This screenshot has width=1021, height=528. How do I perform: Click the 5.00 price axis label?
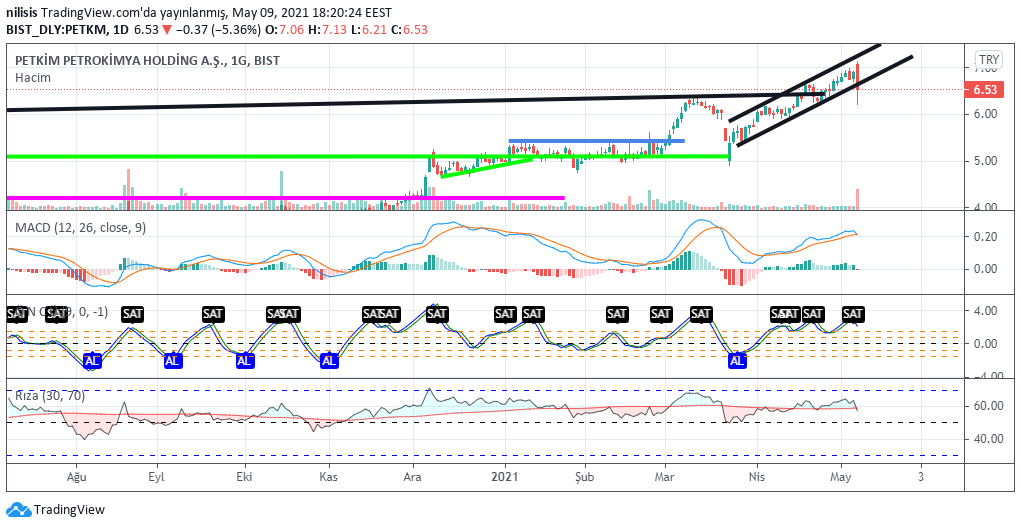pos(987,161)
